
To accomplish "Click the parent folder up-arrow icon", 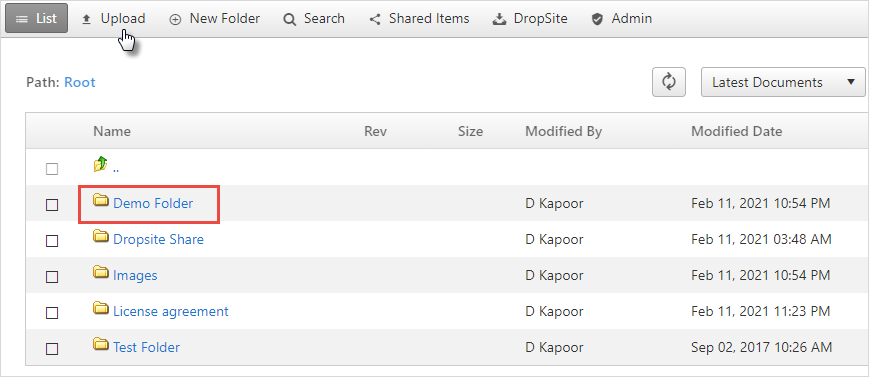I will click(x=100, y=164).
